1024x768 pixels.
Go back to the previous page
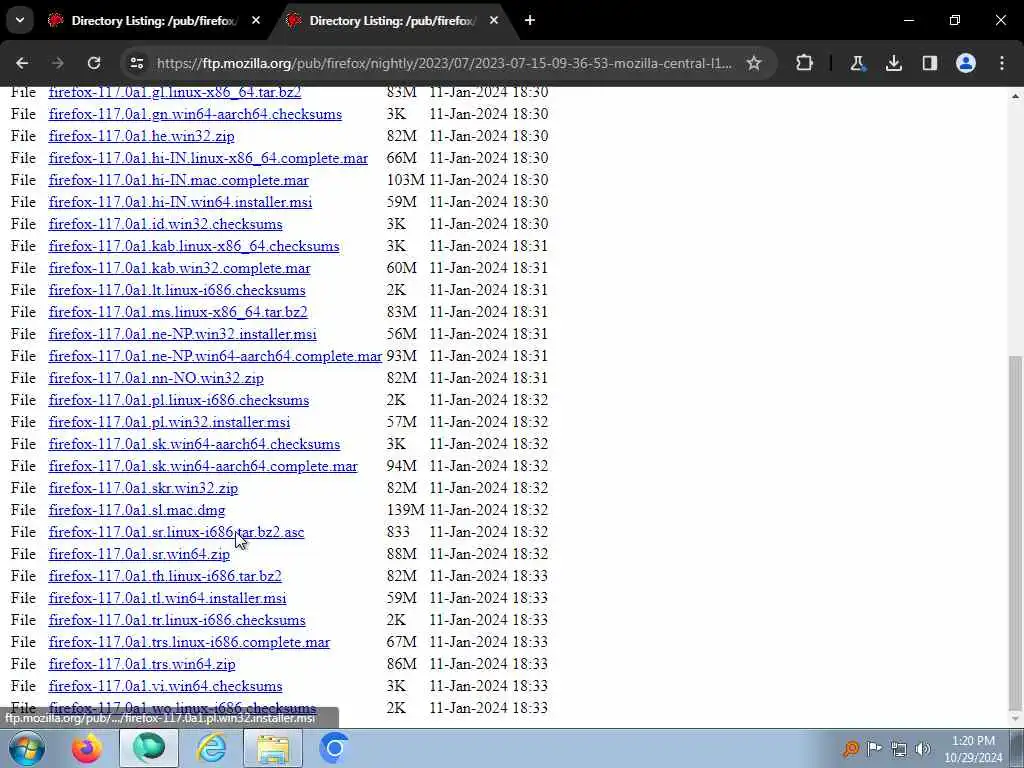coord(22,63)
